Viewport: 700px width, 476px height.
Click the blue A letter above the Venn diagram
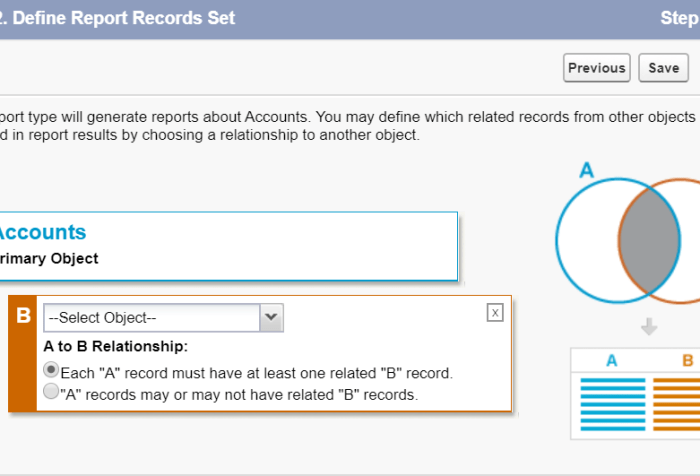pos(587,170)
